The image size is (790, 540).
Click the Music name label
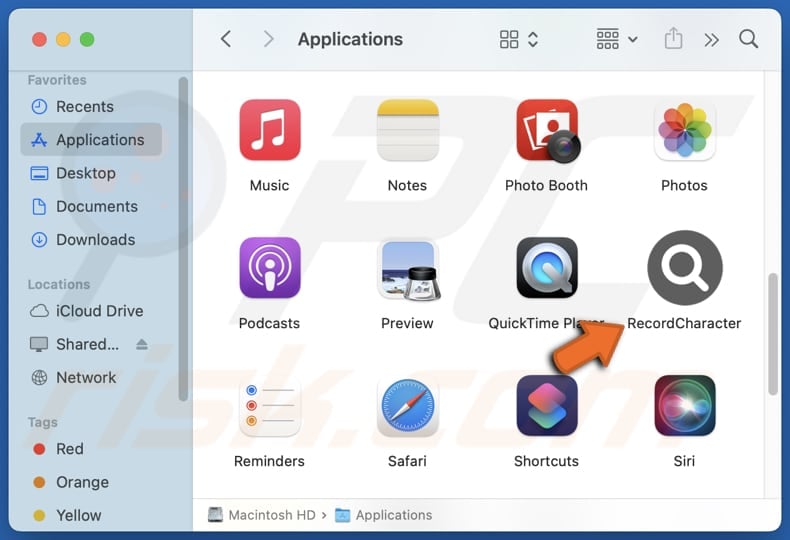[x=270, y=185]
